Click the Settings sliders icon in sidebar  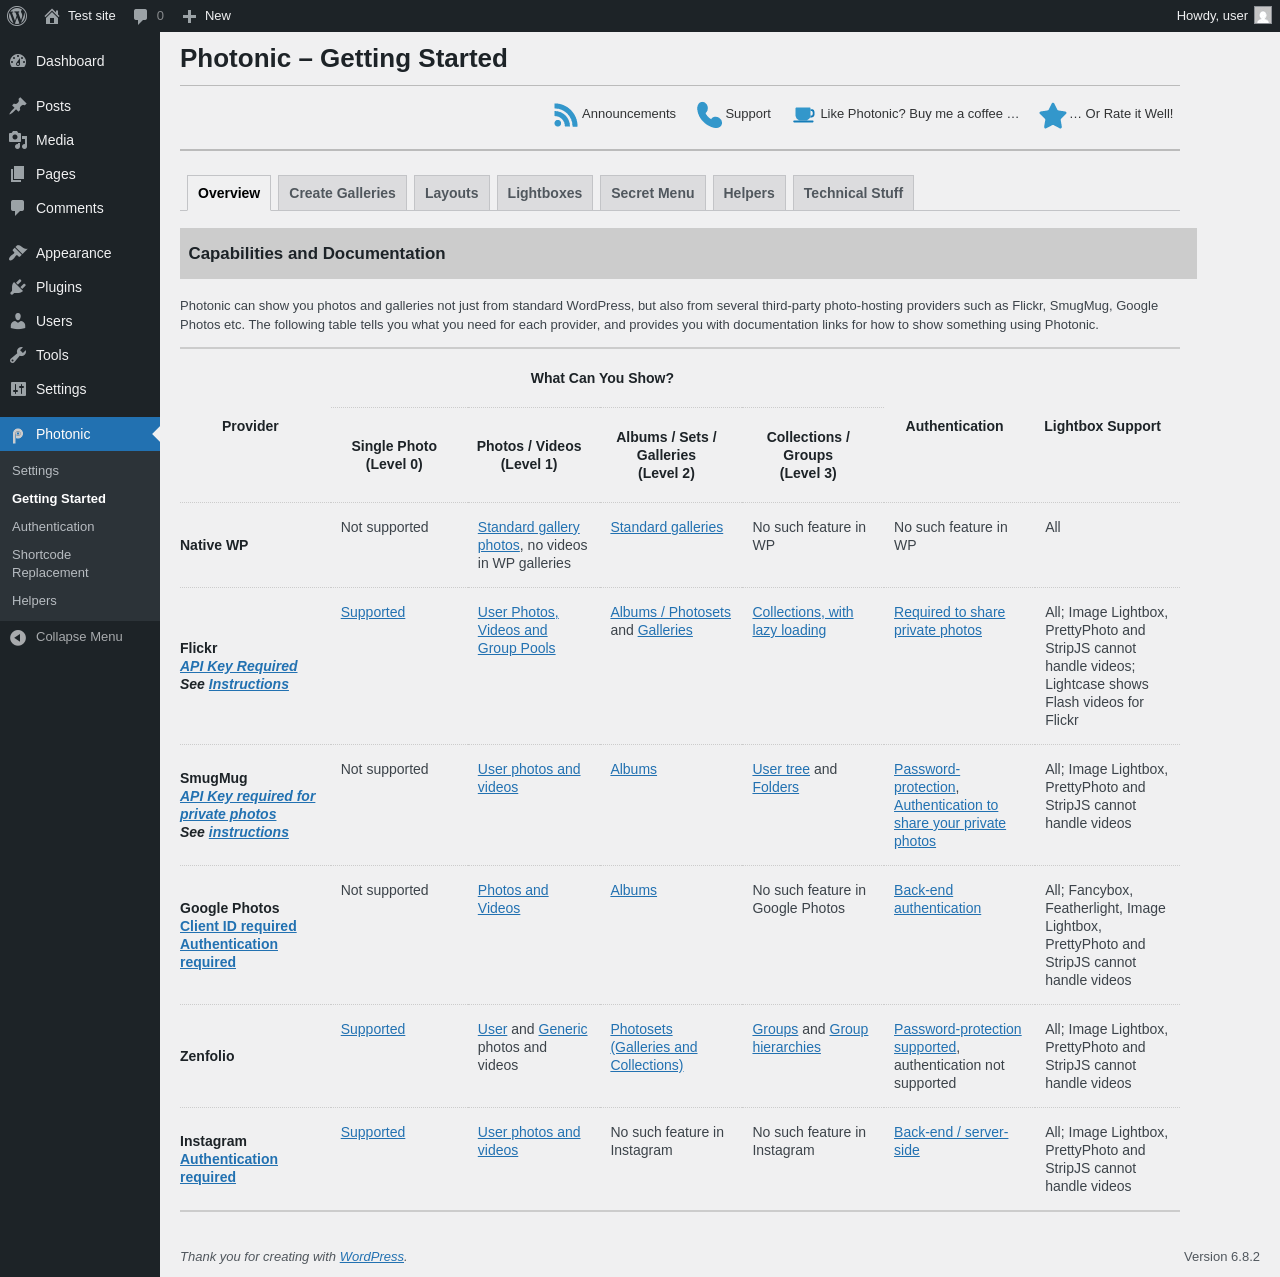click(18, 389)
